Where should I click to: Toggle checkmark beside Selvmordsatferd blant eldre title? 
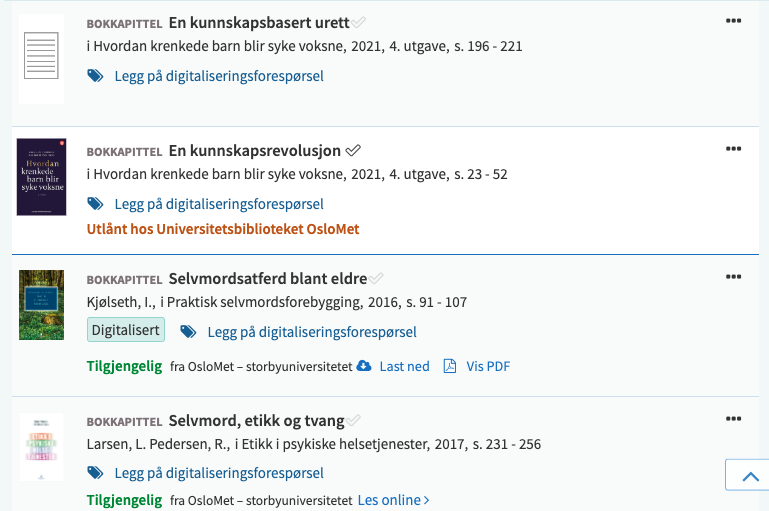click(376, 278)
